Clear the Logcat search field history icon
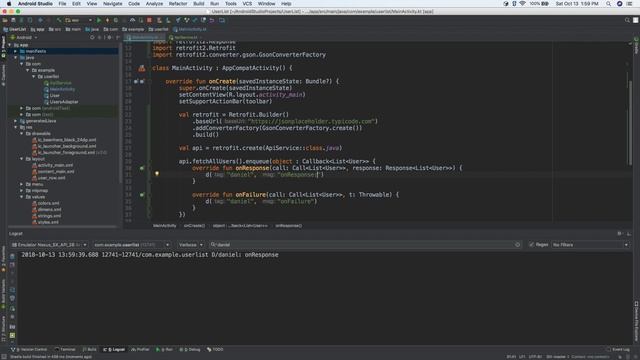 [x=517, y=244]
